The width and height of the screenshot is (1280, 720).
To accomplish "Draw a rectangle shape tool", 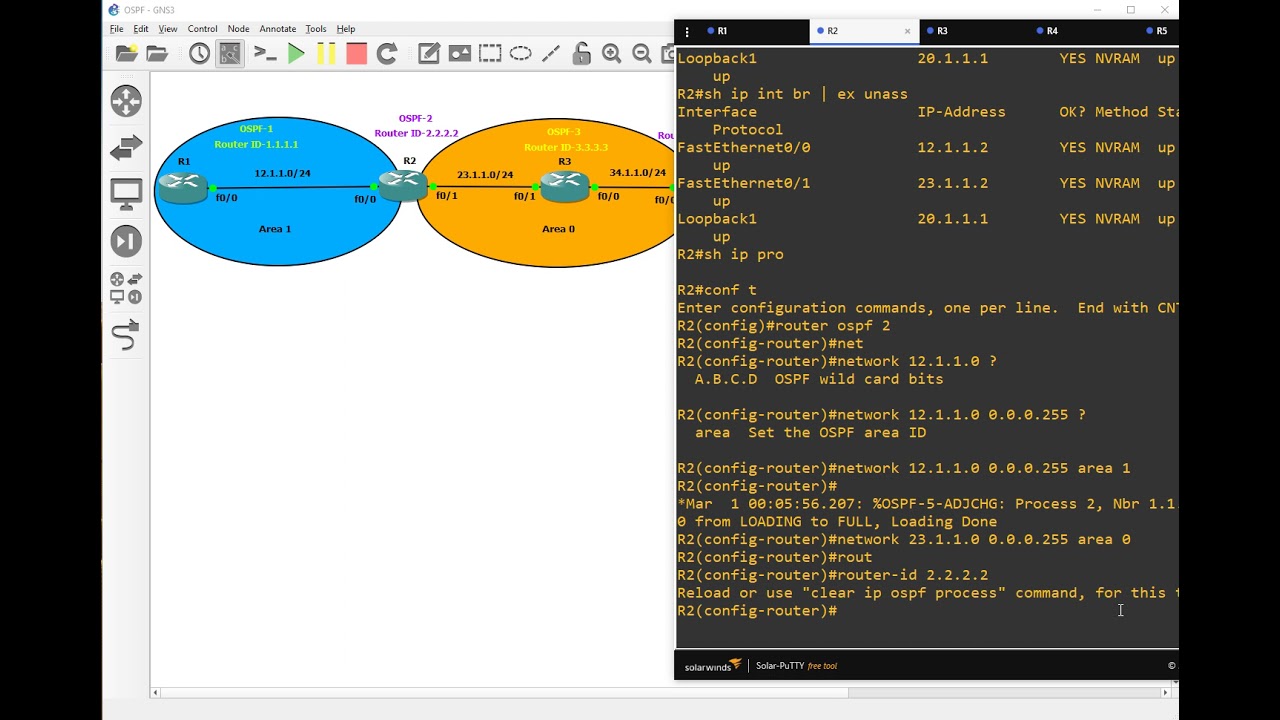I will point(490,54).
